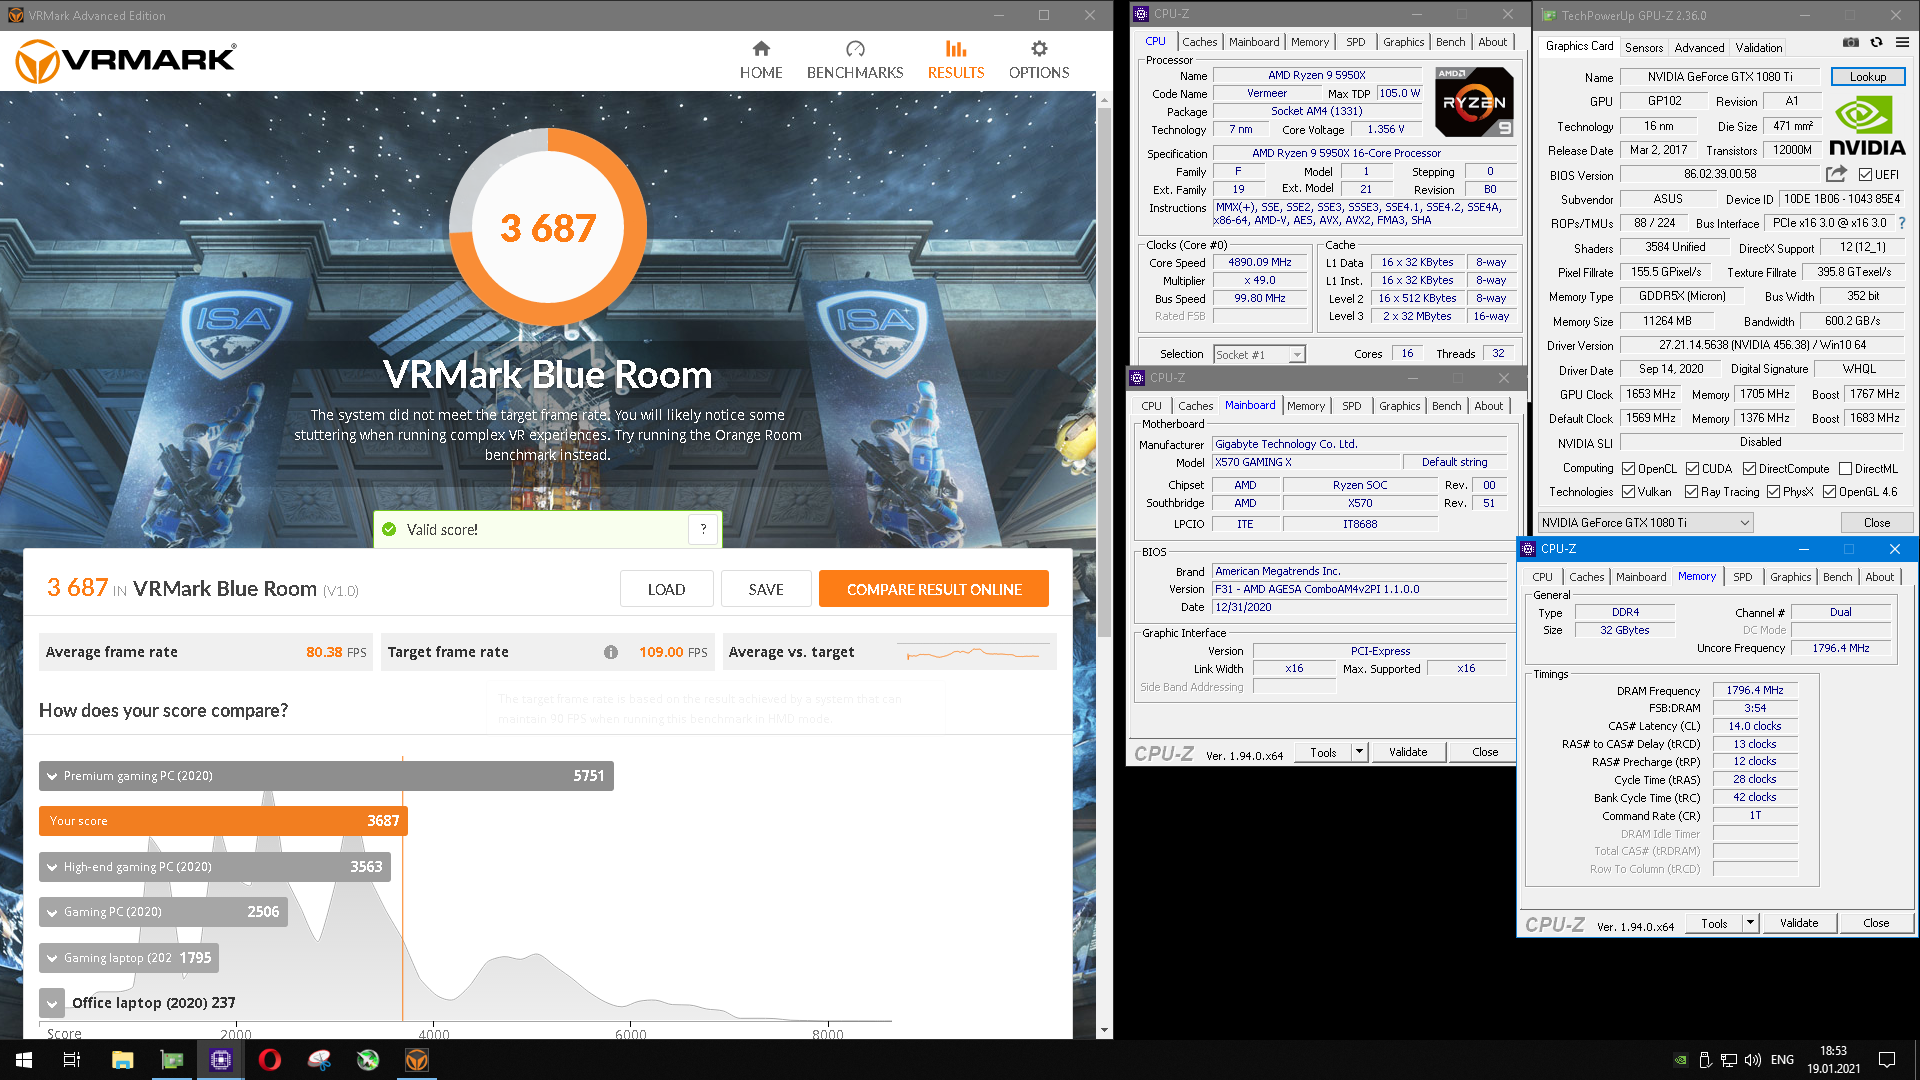Open GPU-Z hamburger menu
This screenshot has height=1080, width=1920.
pyautogui.click(x=1902, y=42)
